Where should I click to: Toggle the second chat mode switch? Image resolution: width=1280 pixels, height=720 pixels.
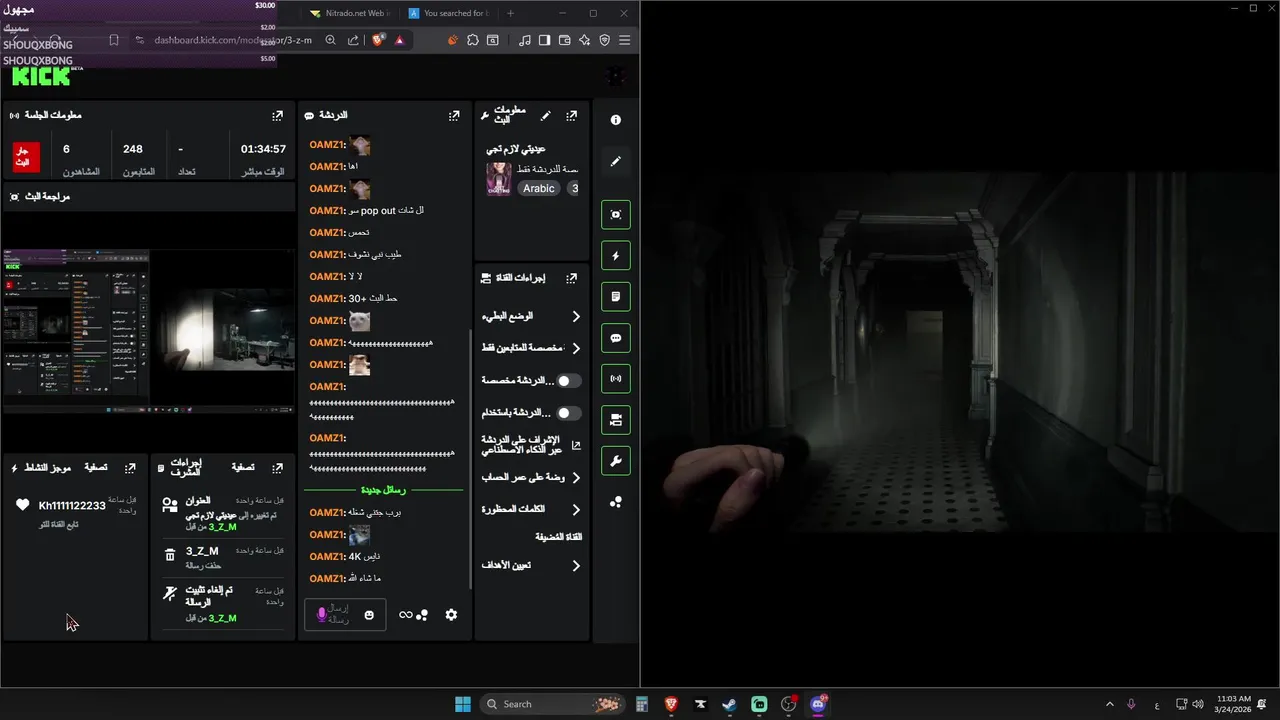(569, 413)
